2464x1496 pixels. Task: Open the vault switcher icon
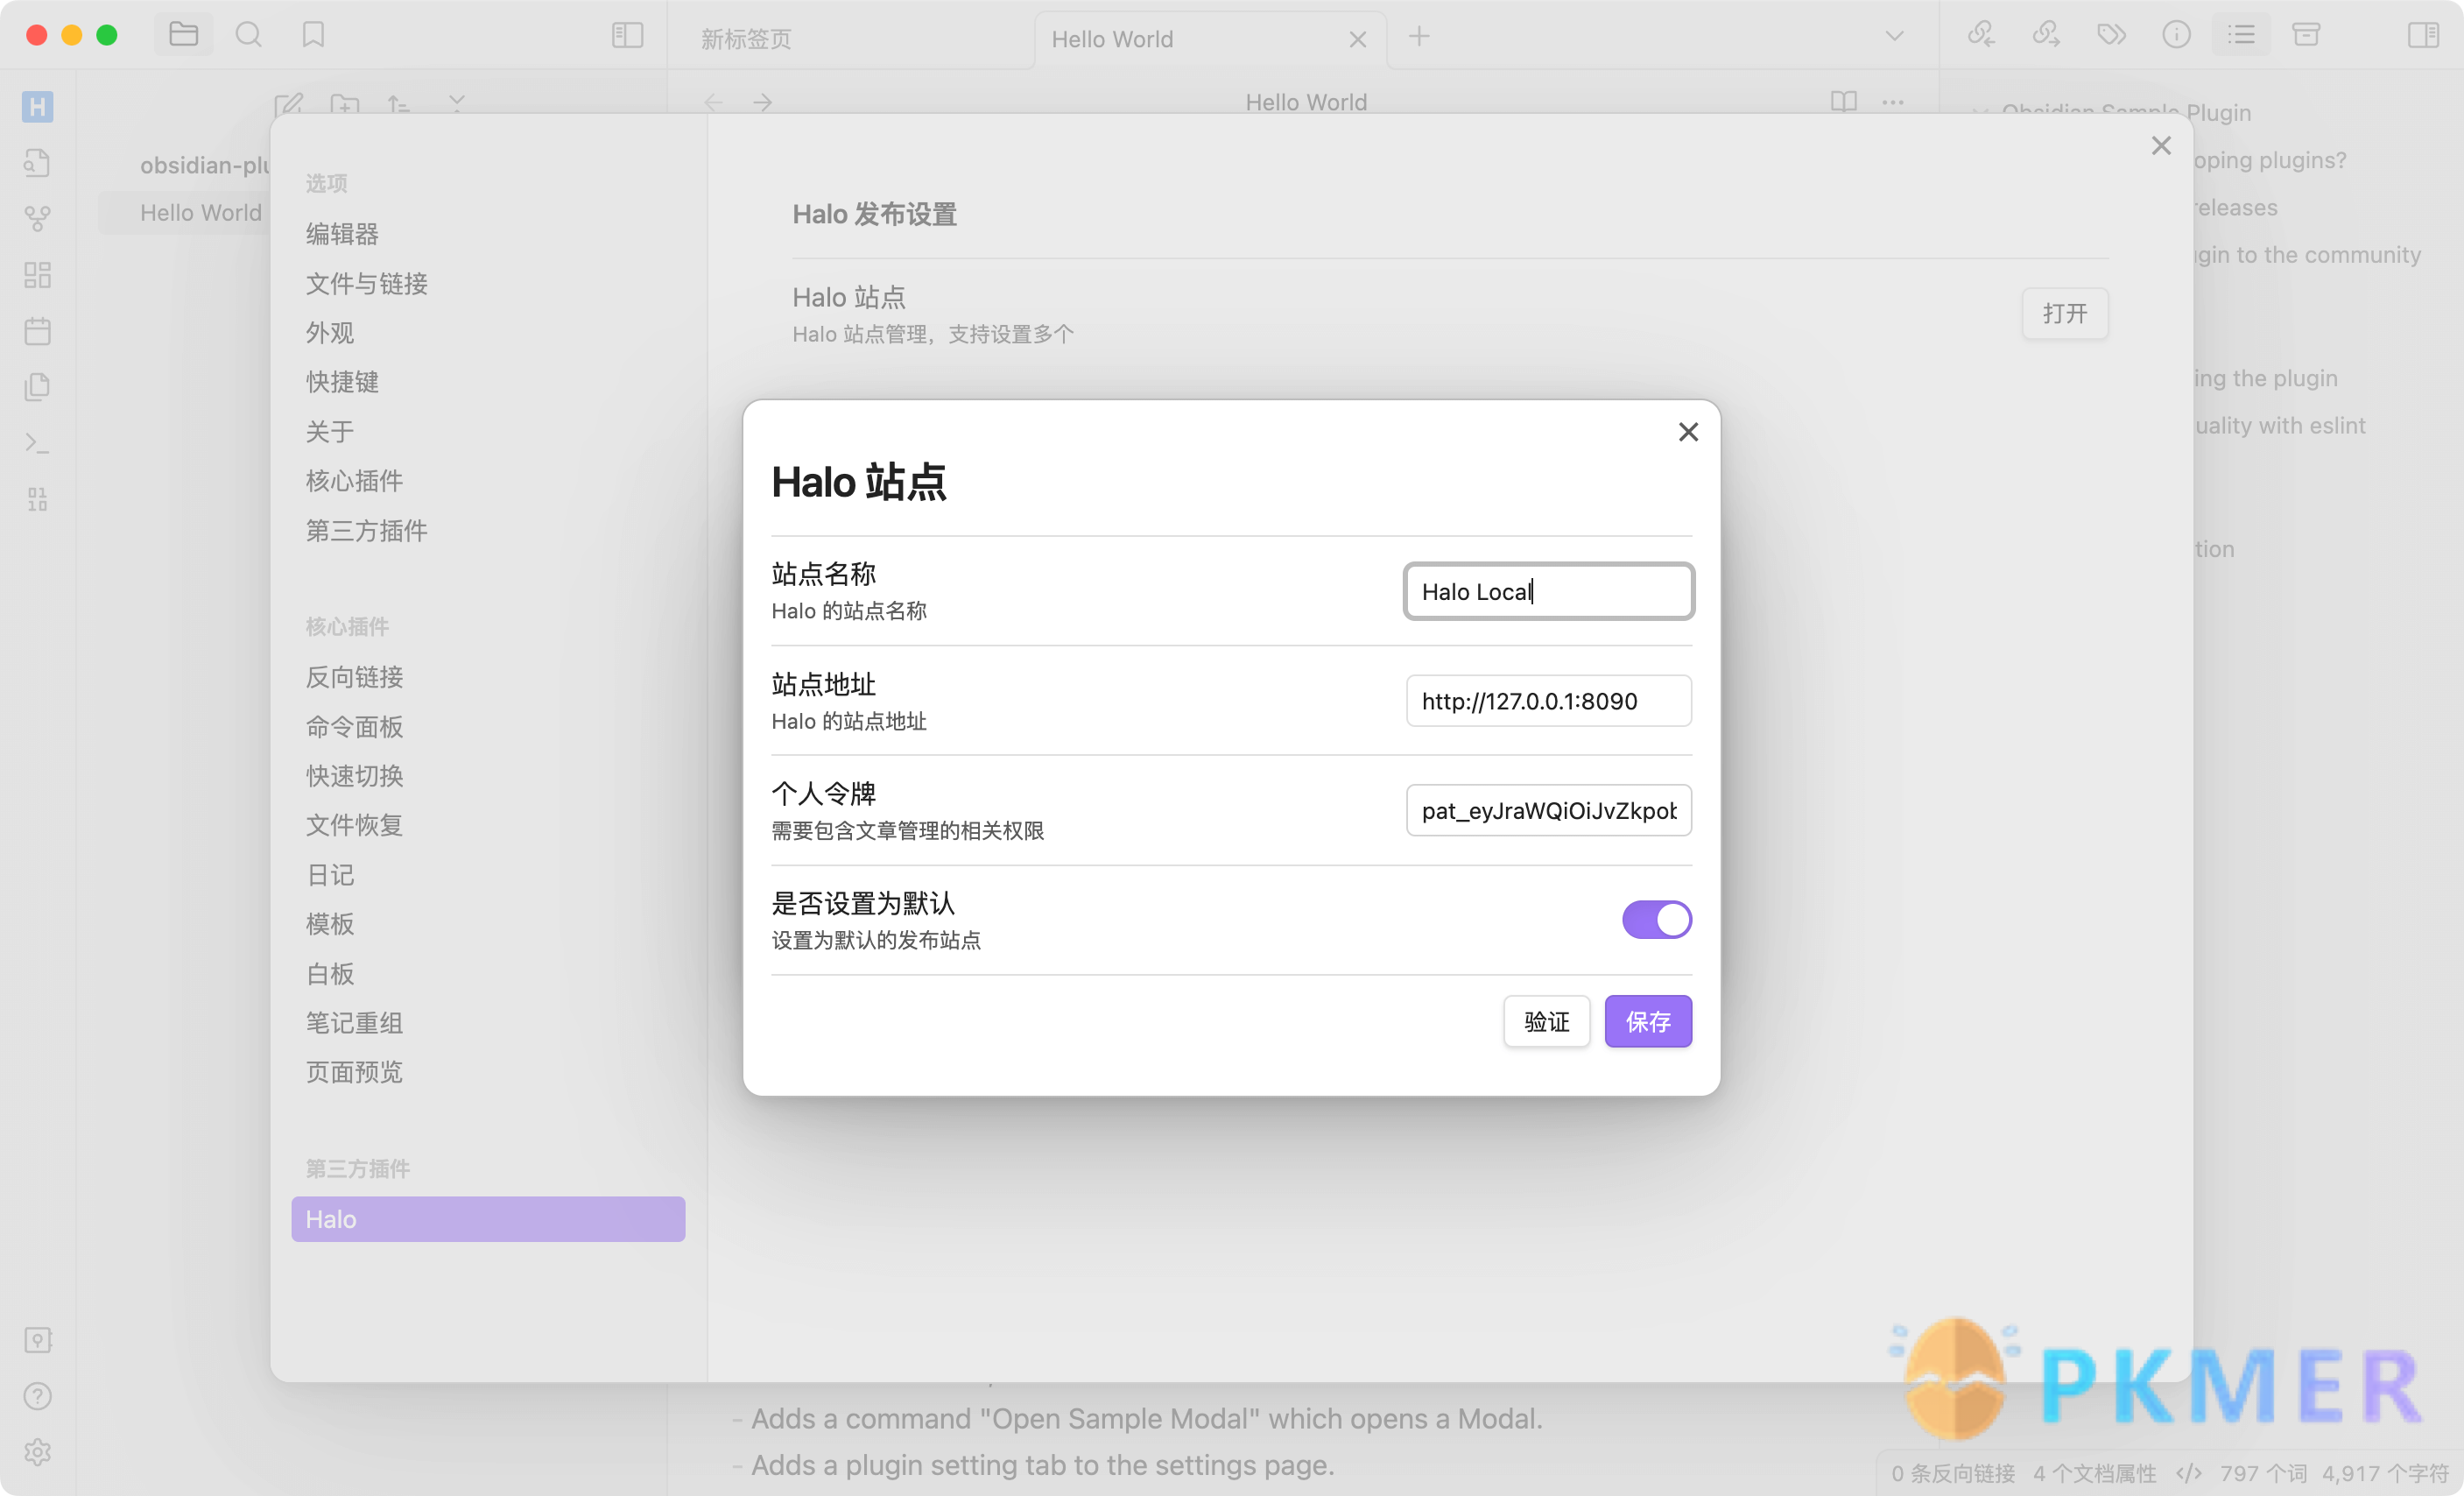coord(38,1340)
